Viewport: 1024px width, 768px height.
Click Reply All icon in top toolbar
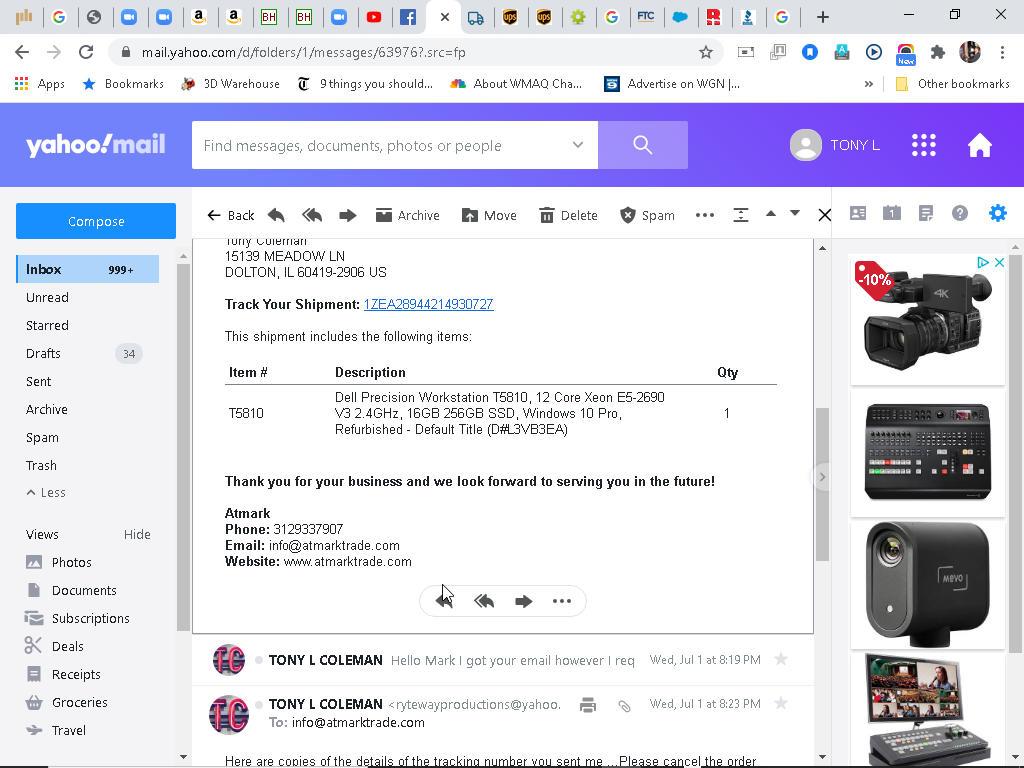pyautogui.click(x=312, y=215)
